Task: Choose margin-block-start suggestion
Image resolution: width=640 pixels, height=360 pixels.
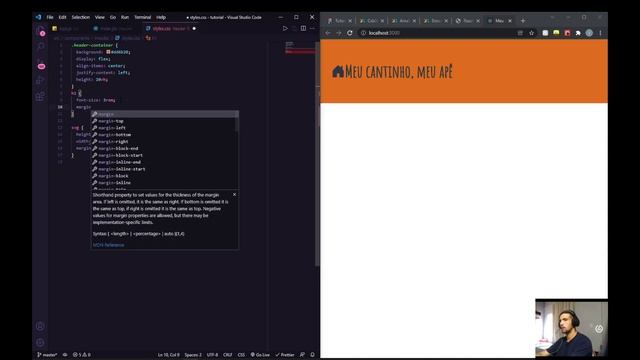Action: pyautogui.click(x=164, y=155)
